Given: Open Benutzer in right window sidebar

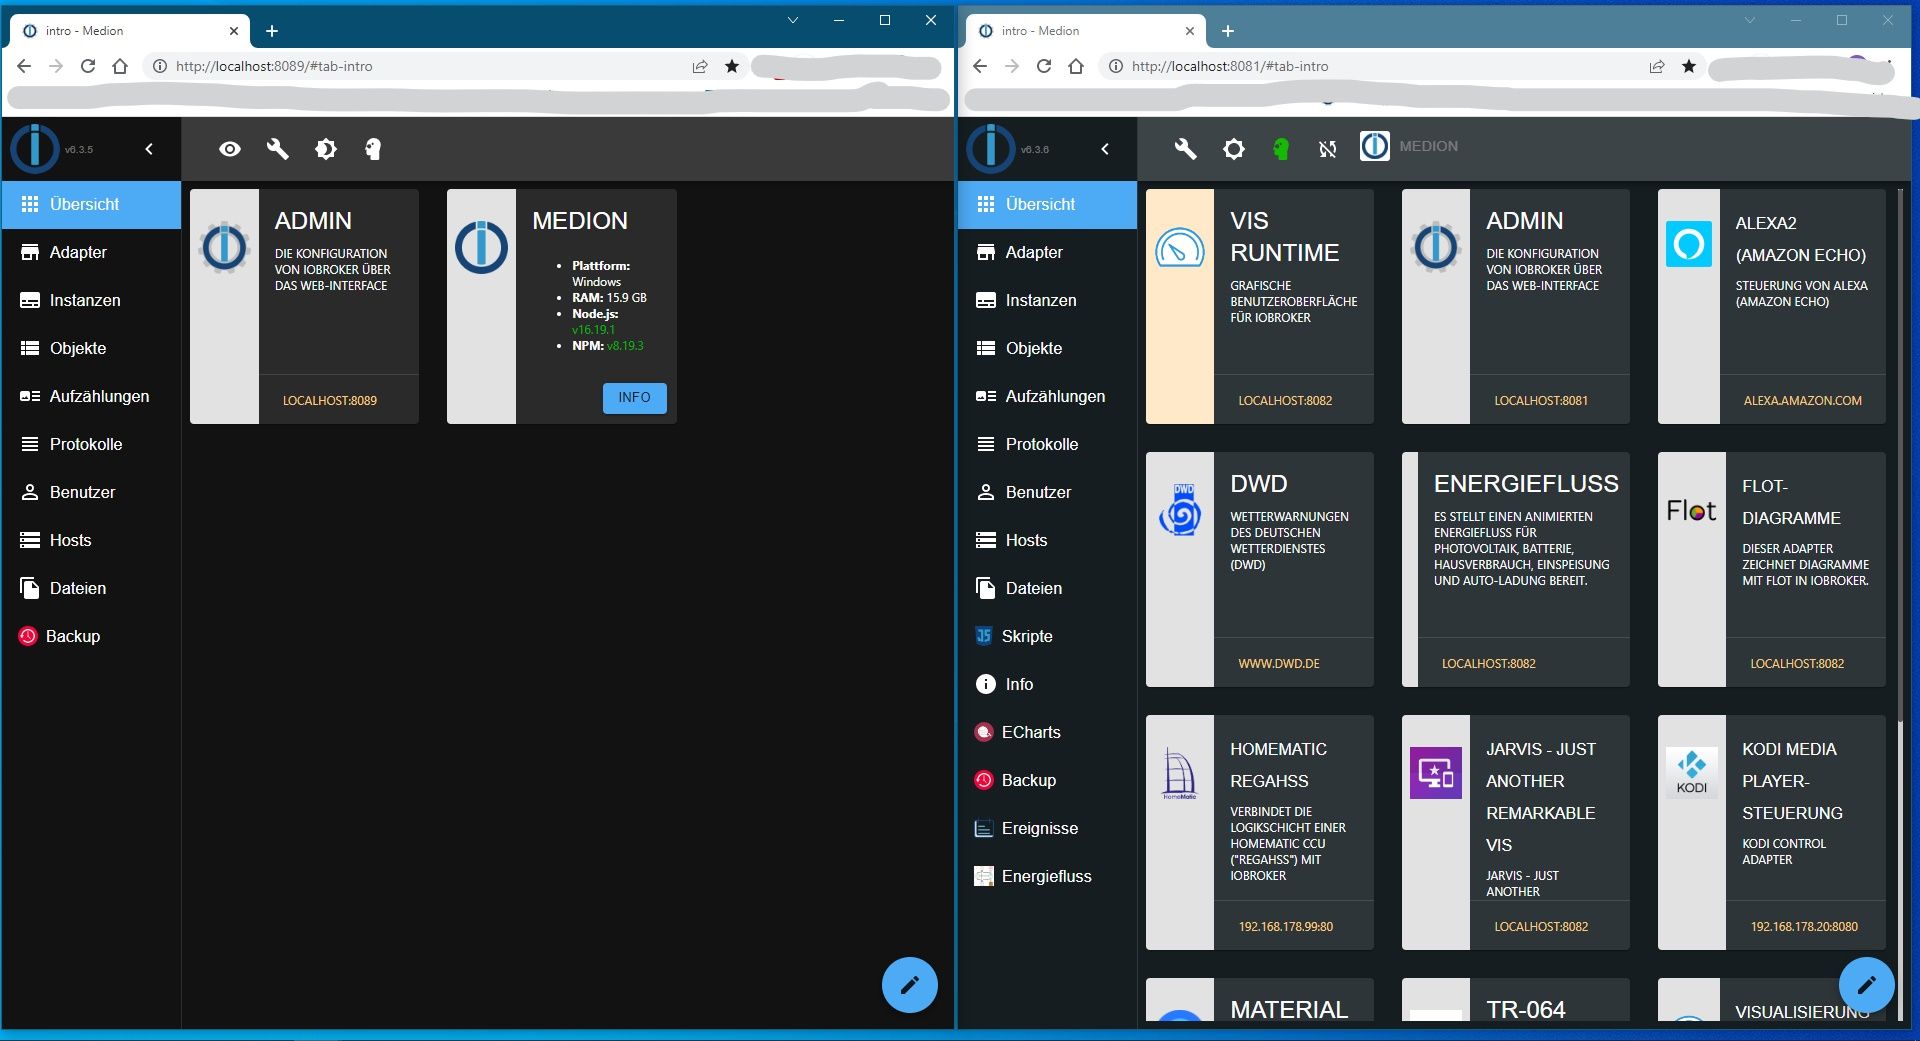Looking at the screenshot, I should tap(1047, 492).
